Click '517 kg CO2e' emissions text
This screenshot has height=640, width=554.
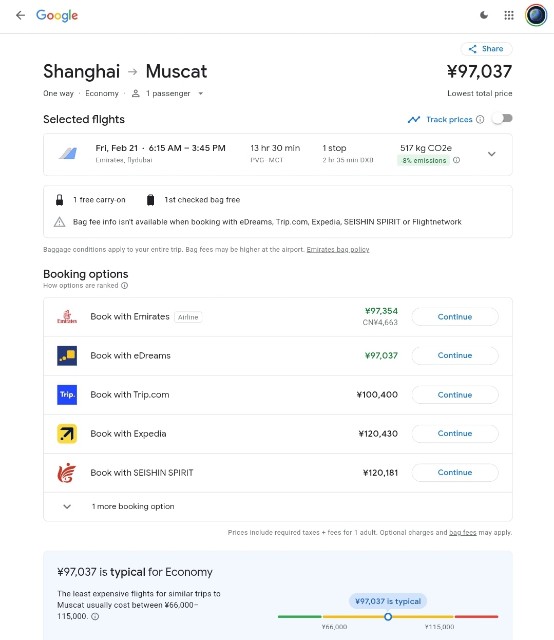(426, 148)
